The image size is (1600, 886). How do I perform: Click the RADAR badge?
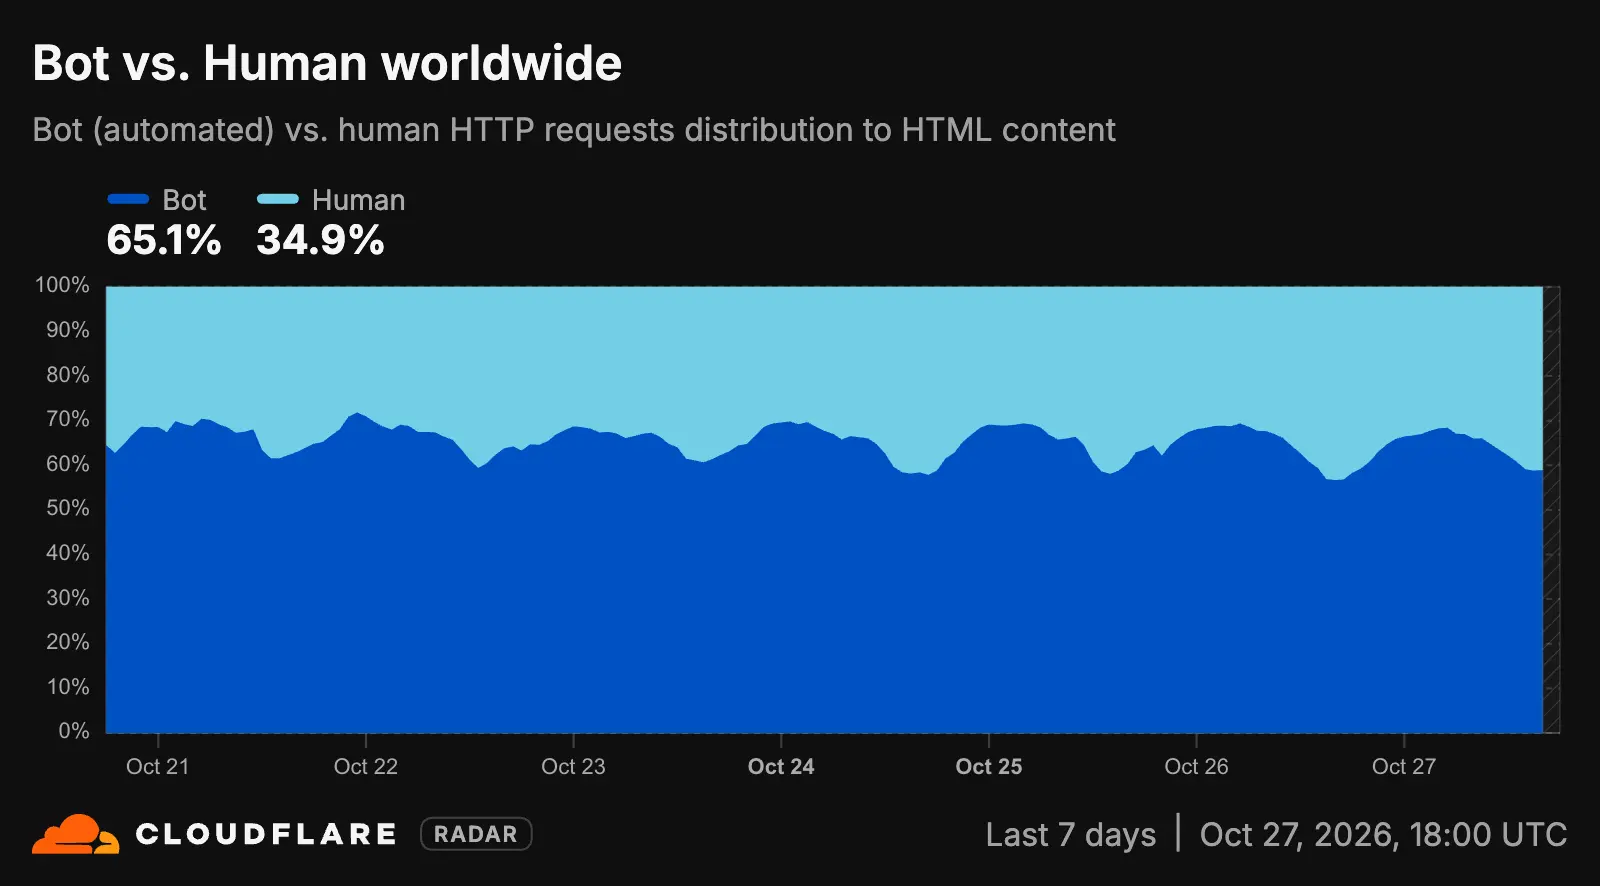(x=476, y=834)
